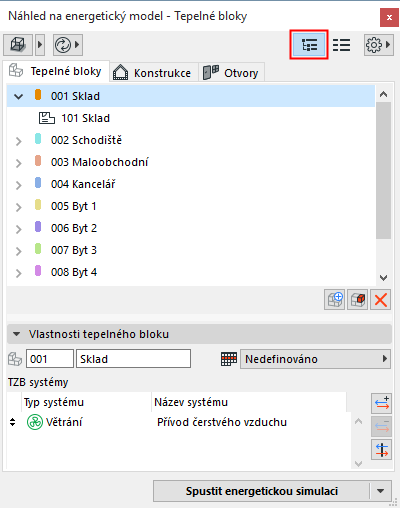Viewport: 400px width, 508px height.
Task: Expand the 004 Kancelář block
Action: tap(19, 185)
